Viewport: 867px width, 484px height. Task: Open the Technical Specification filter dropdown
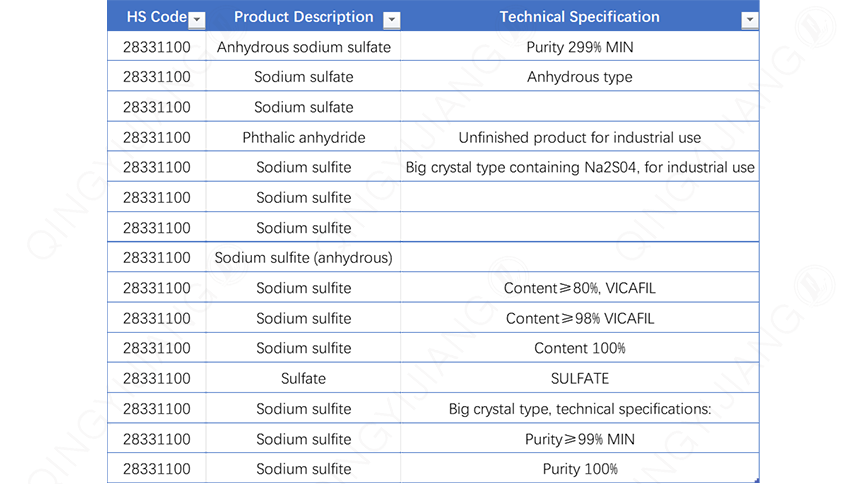749,20
